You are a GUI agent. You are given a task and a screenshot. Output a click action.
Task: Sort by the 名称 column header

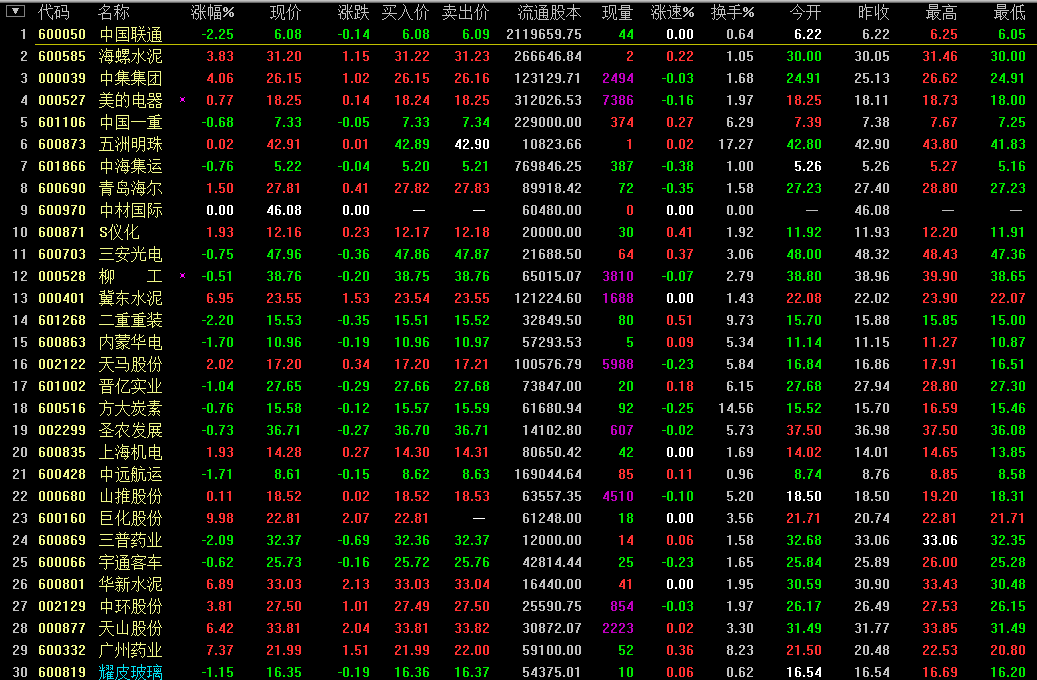click(114, 12)
